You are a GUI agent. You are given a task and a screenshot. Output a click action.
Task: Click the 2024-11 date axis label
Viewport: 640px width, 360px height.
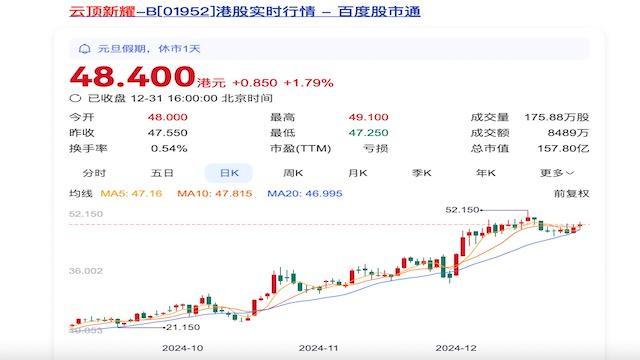(x=318, y=348)
